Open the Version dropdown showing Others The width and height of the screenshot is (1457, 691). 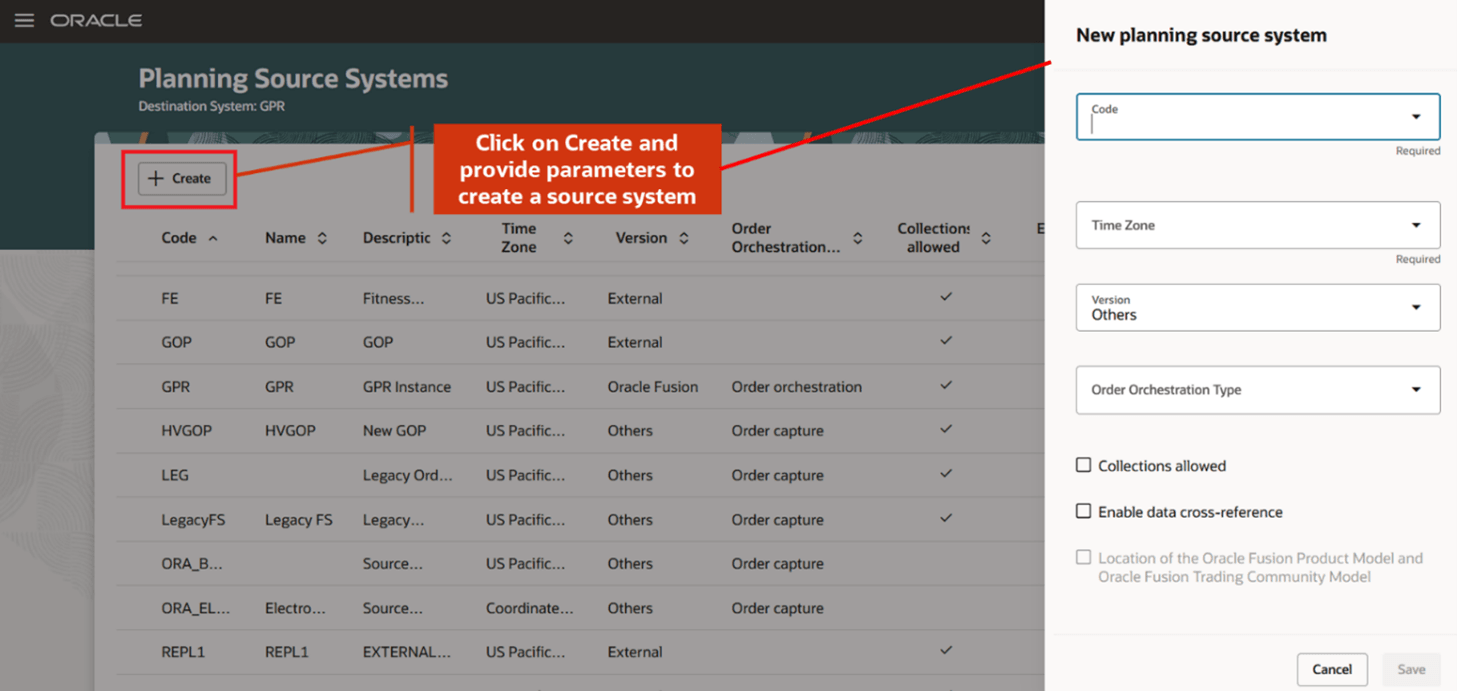(1416, 307)
